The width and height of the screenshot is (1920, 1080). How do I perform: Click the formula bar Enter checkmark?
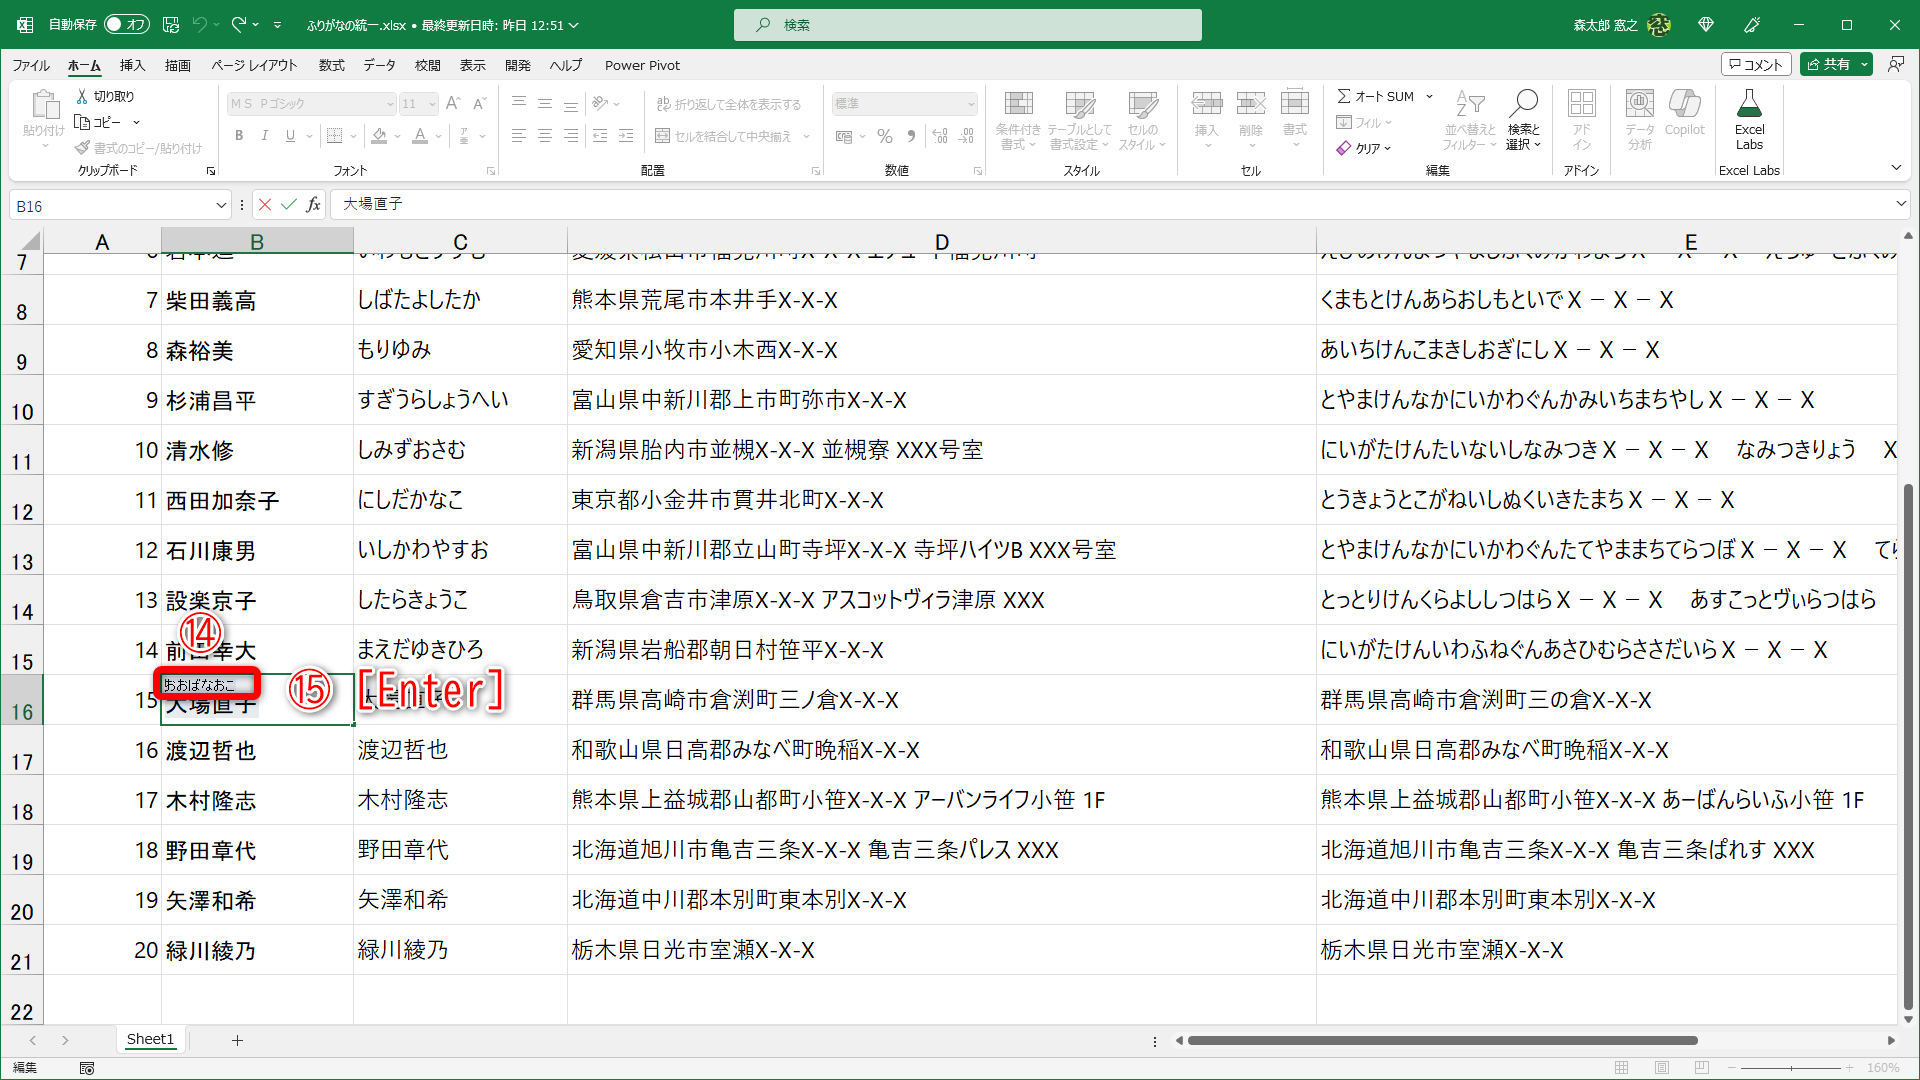[x=289, y=205]
